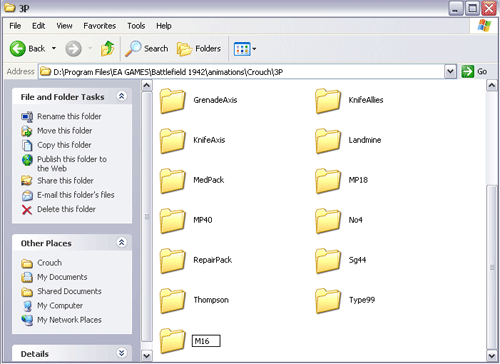Screen dimensions: 500x364
Task: Click inside the M16 folder name edit box
Action: [x=206, y=341]
